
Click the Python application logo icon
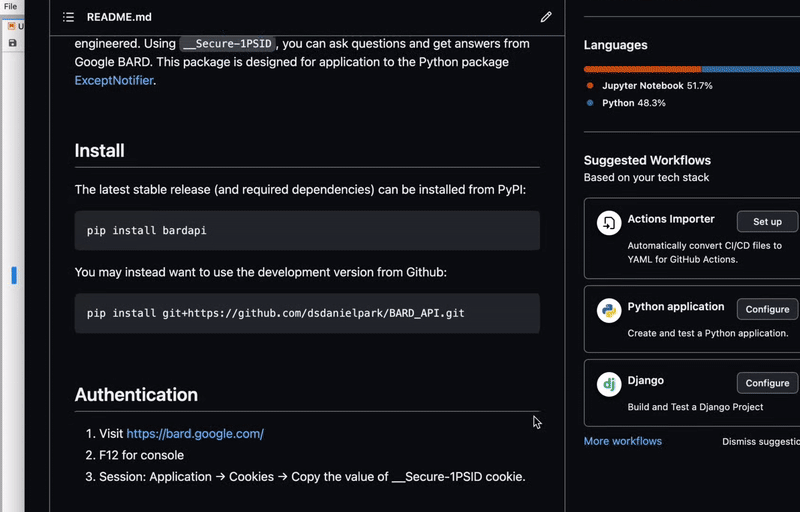click(609, 310)
